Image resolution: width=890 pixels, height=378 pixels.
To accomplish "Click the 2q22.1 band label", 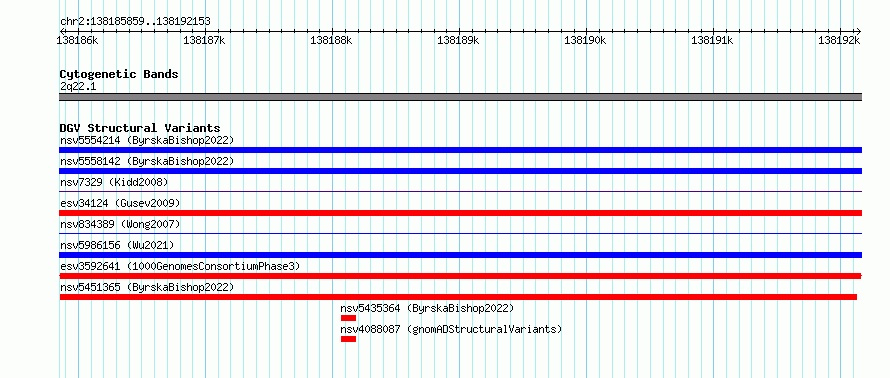I will click(x=78, y=86).
